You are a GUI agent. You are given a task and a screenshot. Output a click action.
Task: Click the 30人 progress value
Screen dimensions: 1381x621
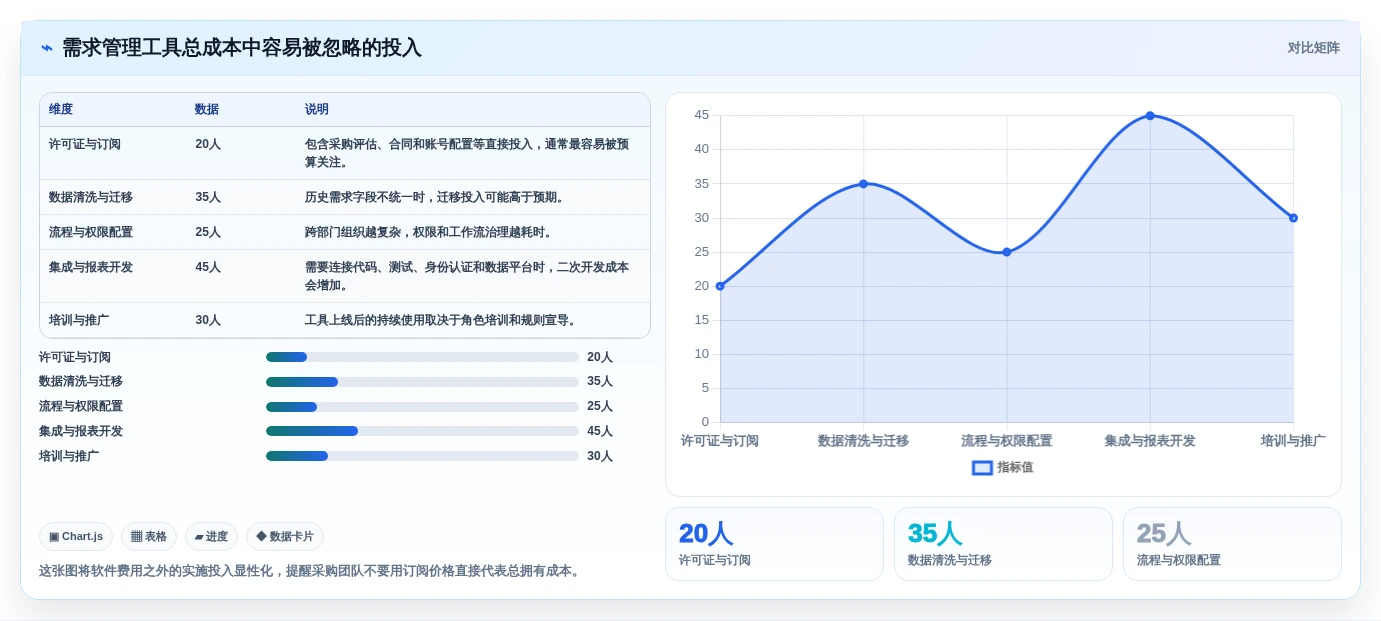point(600,456)
